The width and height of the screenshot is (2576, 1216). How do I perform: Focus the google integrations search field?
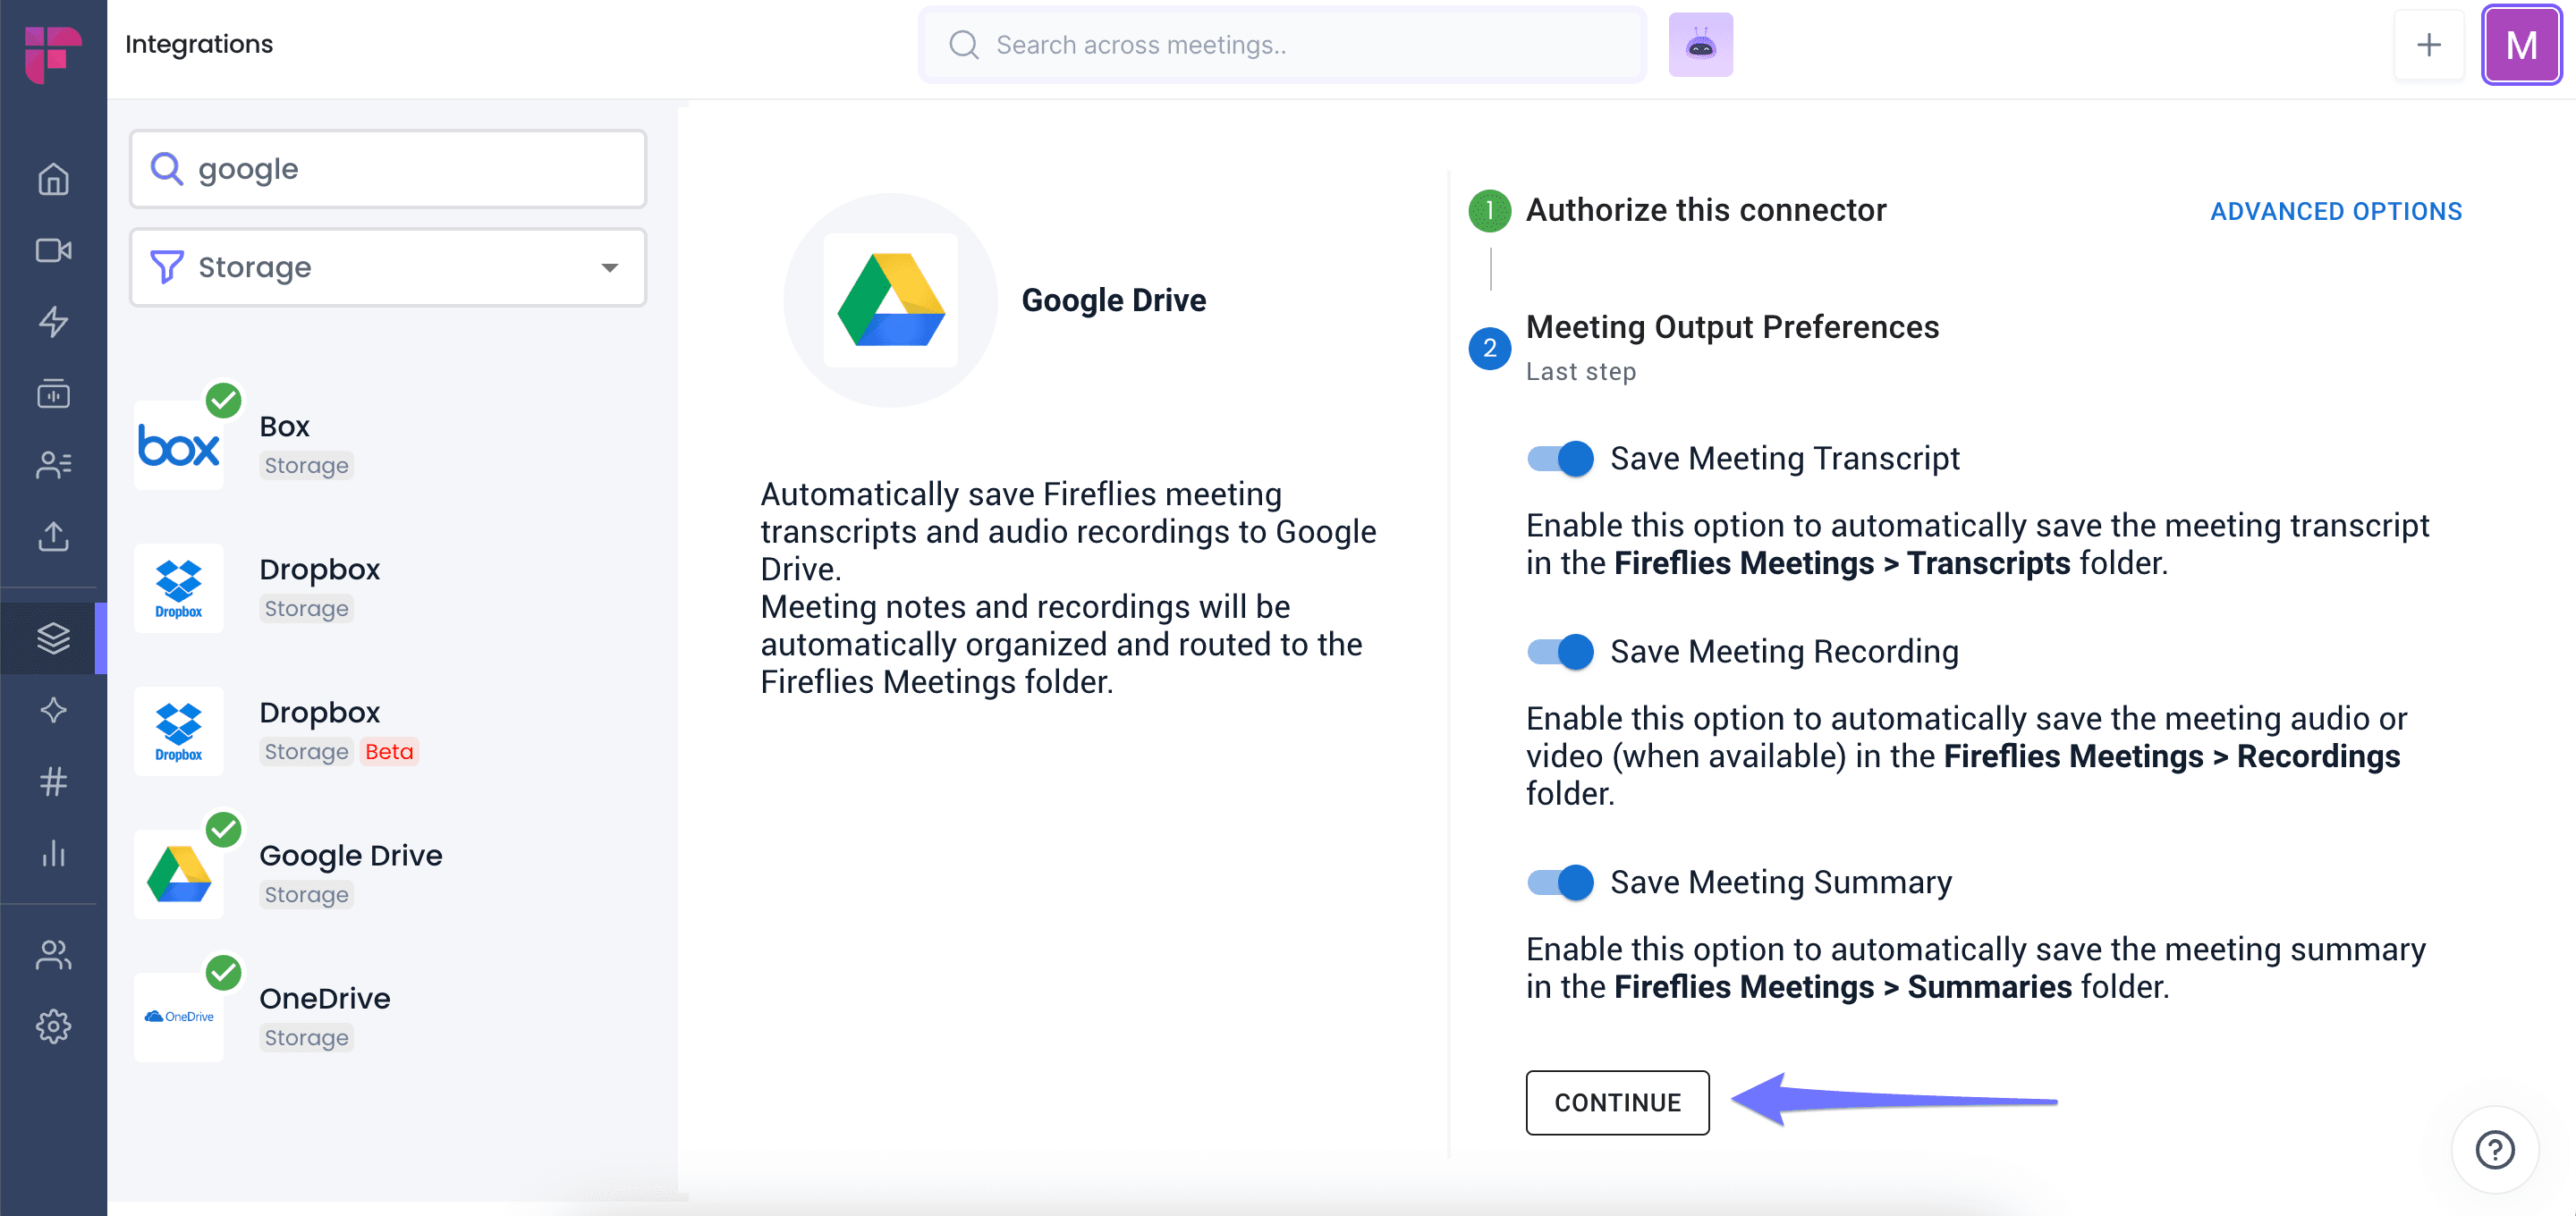pyautogui.click(x=388, y=168)
